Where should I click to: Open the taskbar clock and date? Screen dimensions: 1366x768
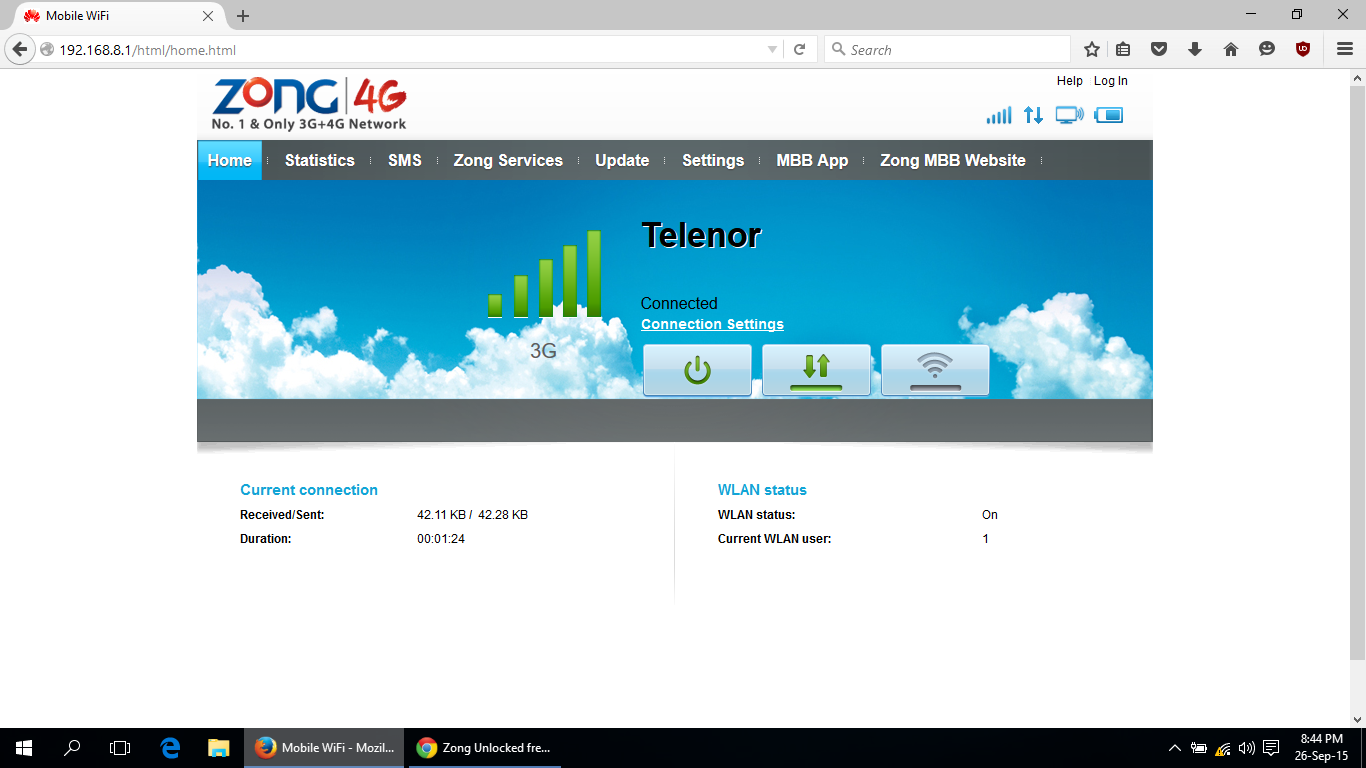[x=1324, y=747]
